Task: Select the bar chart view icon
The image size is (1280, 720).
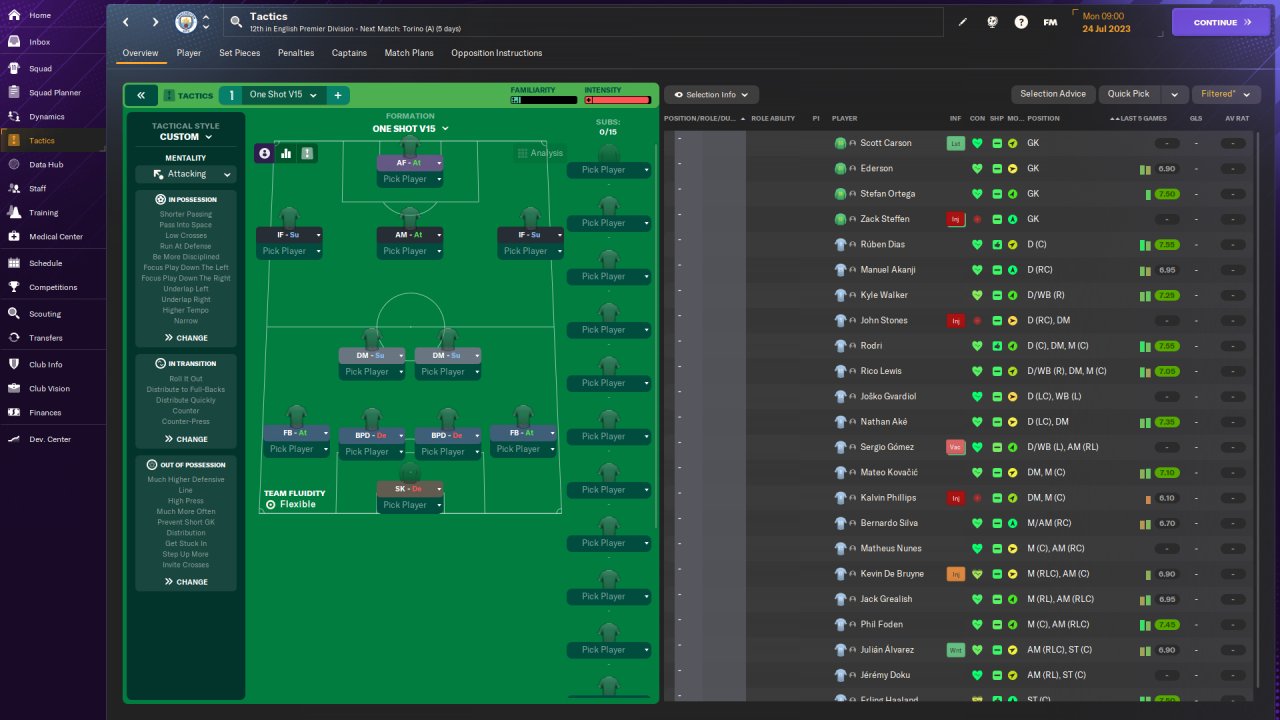Action: point(286,153)
